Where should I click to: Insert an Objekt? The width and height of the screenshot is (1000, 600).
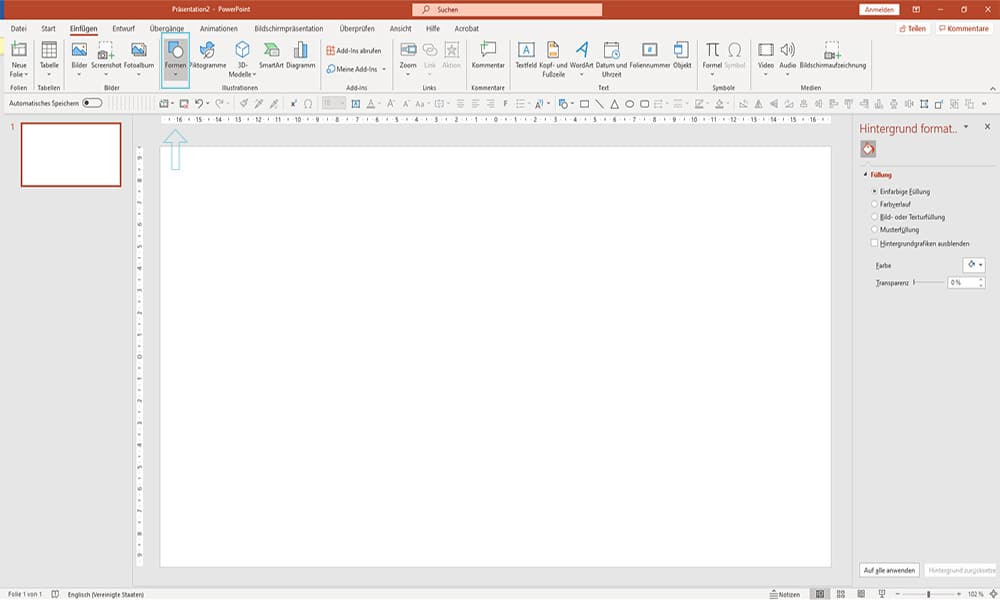(x=682, y=55)
